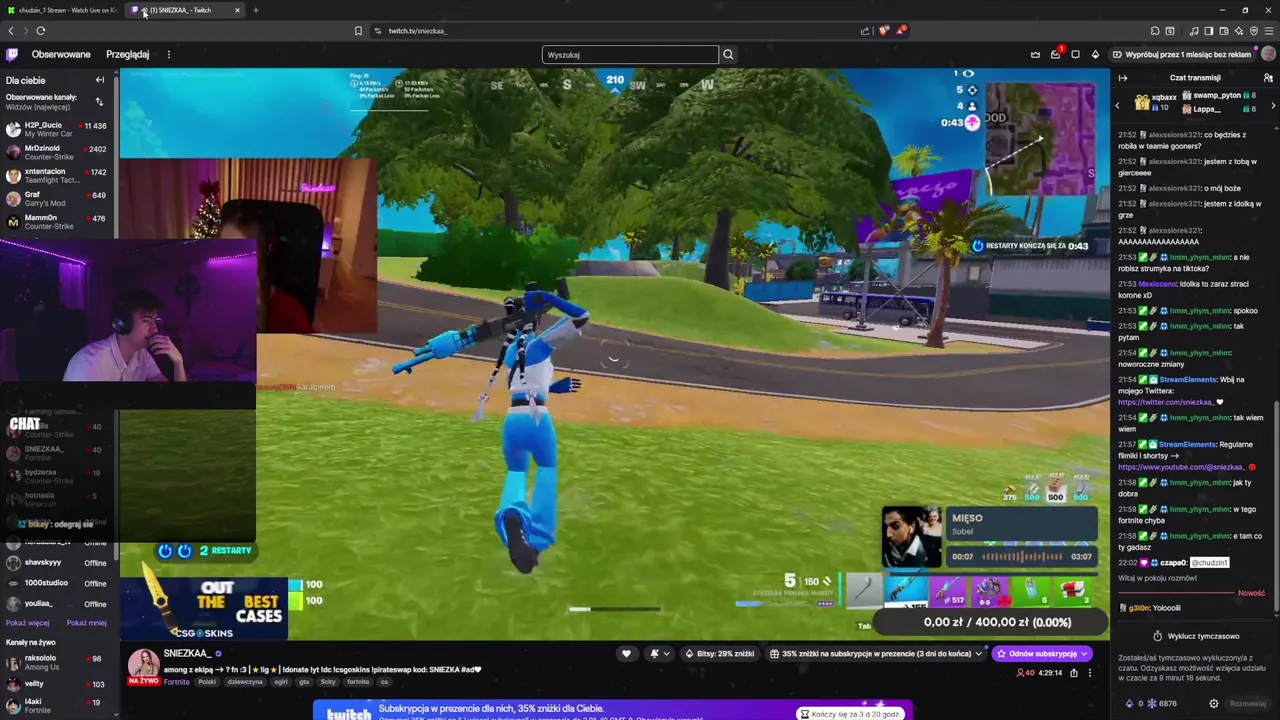Select the Polski tag
This screenshot has height=720, width=1280.
[x=207, y=682]
